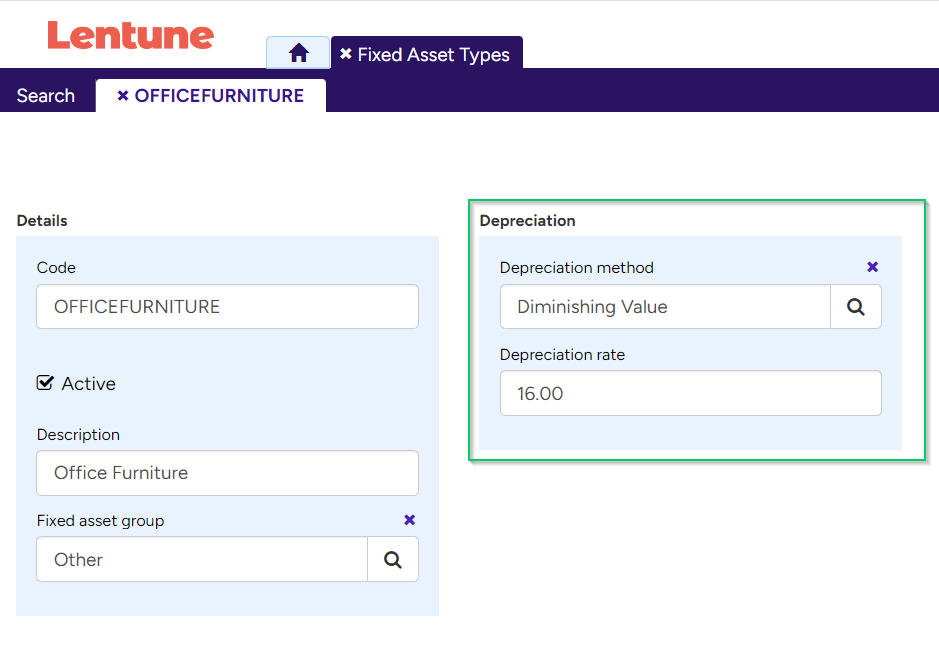
Task: Open Fixed asset group lookup search
Action: tap(393, 559)
